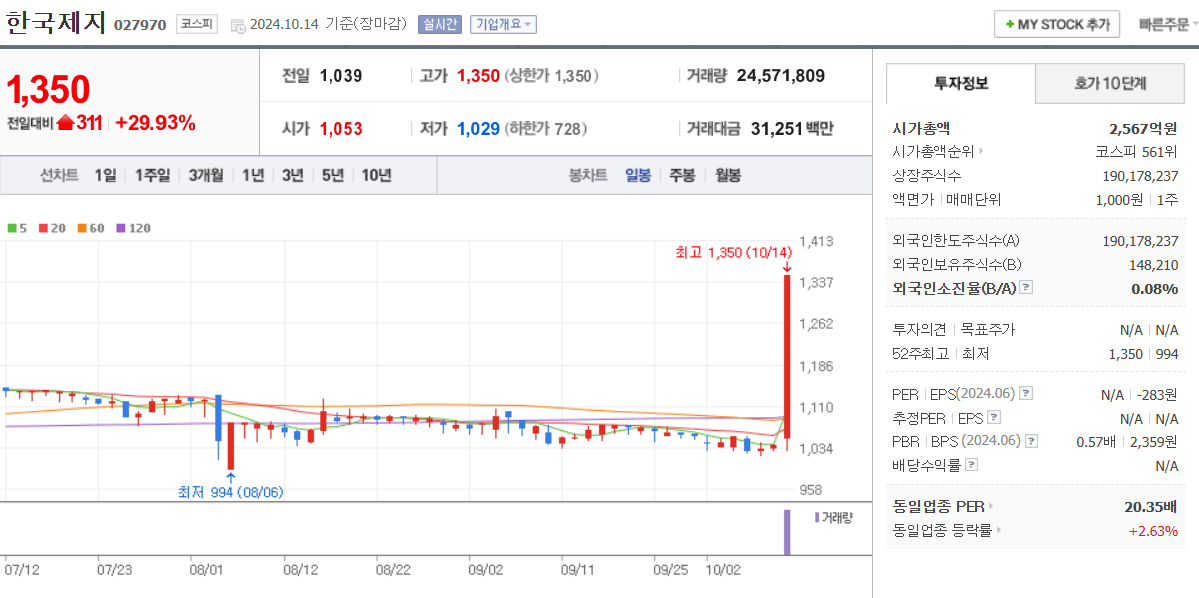Click the 08/12 date axis label
The height and width of the screenshot is (598, 1199).
[x=301, y=570]
